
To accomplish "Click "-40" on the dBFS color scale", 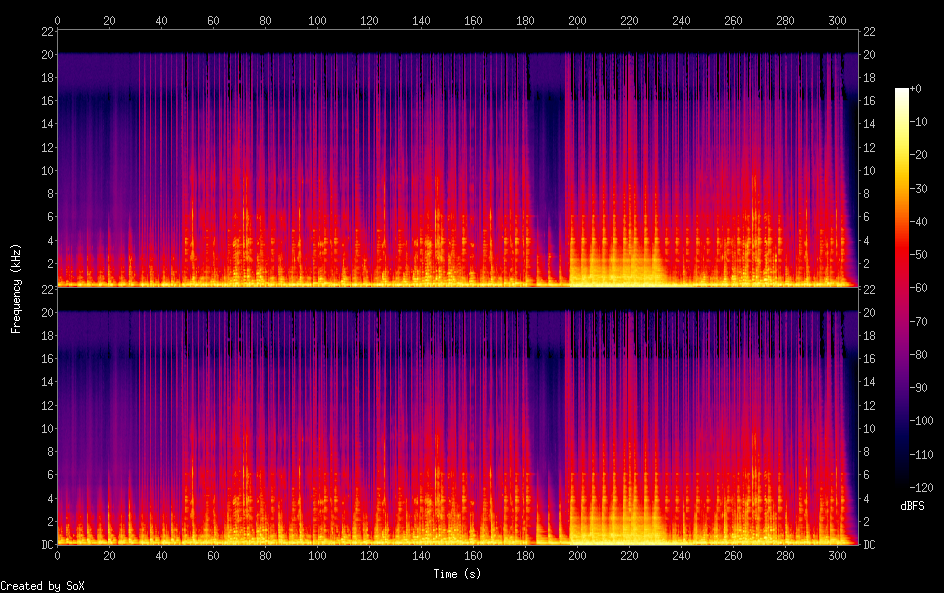I will coord(918,222).
